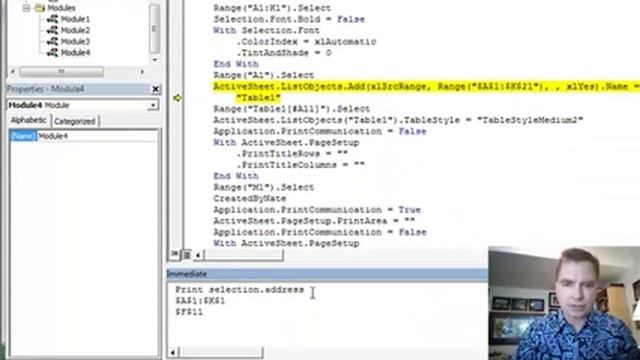Click the Selection.Font.Bold = False line
The image size is (640, 360).
pyautogui.click(x=289, y=19)
